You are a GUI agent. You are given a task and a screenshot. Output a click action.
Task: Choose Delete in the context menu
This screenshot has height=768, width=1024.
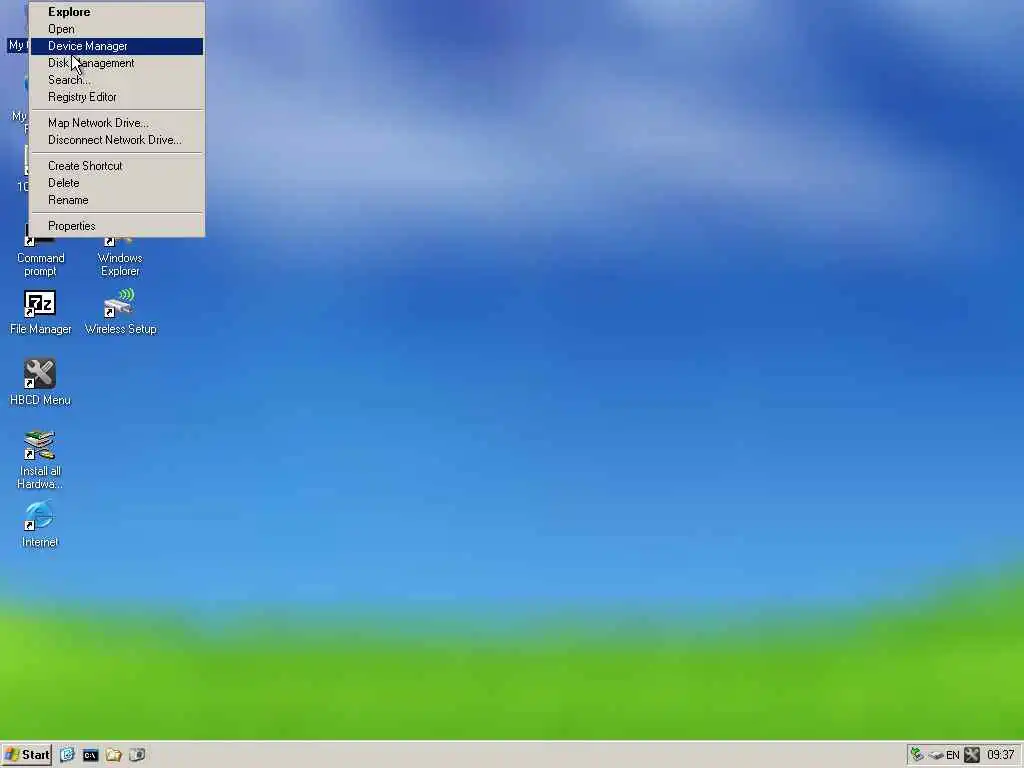point(117,183)
